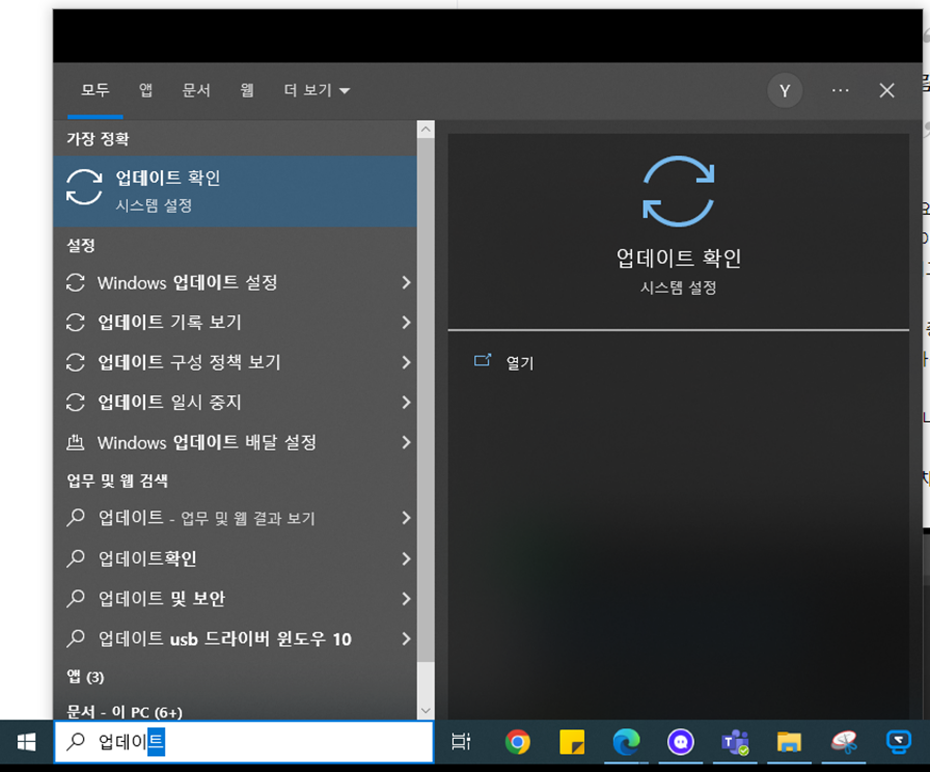
Task: Expand 업데이트 - 업무 및 웹 결과 arrow
Action: point(406,518)
